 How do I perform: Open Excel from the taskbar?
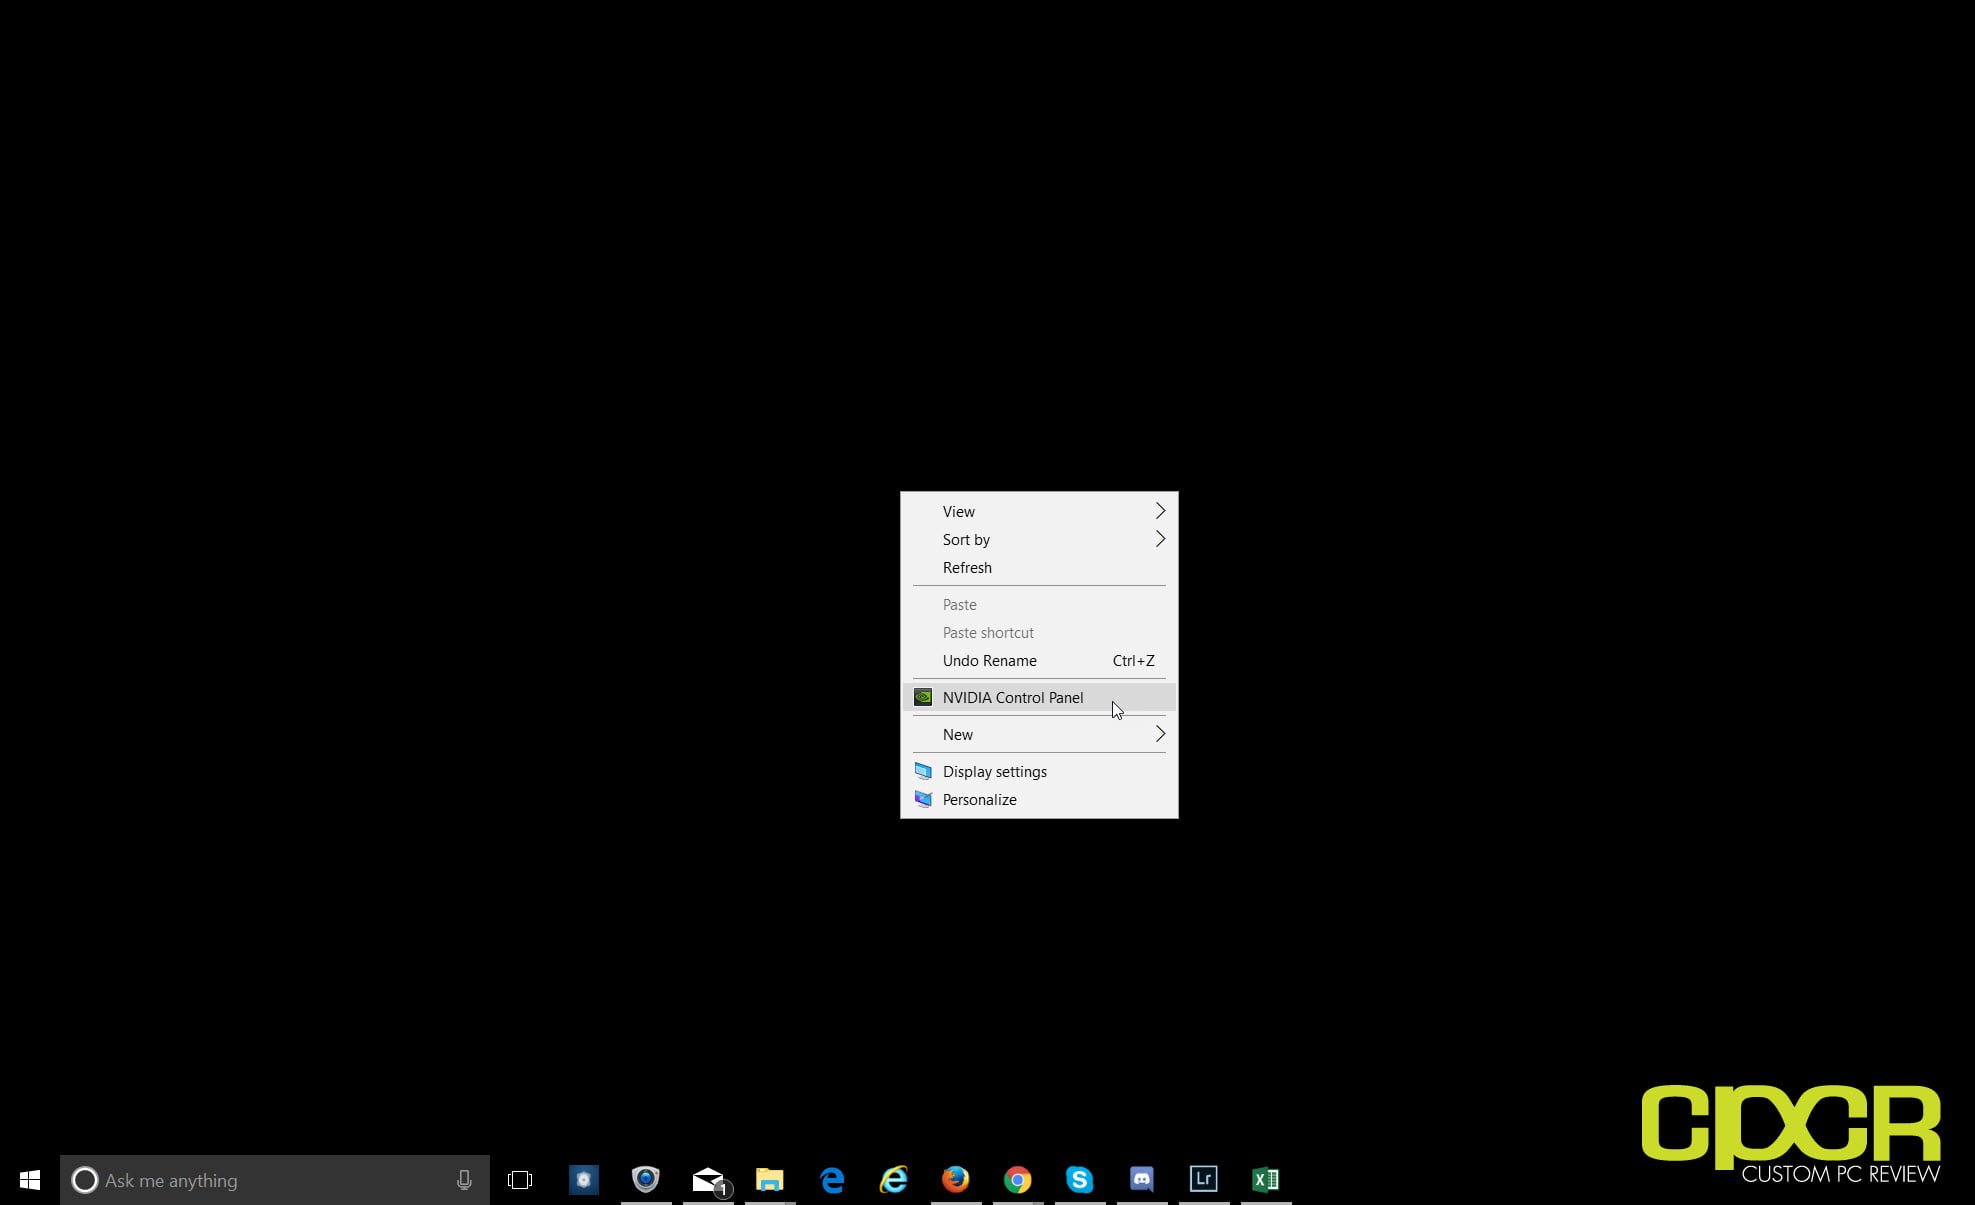1266,1180
